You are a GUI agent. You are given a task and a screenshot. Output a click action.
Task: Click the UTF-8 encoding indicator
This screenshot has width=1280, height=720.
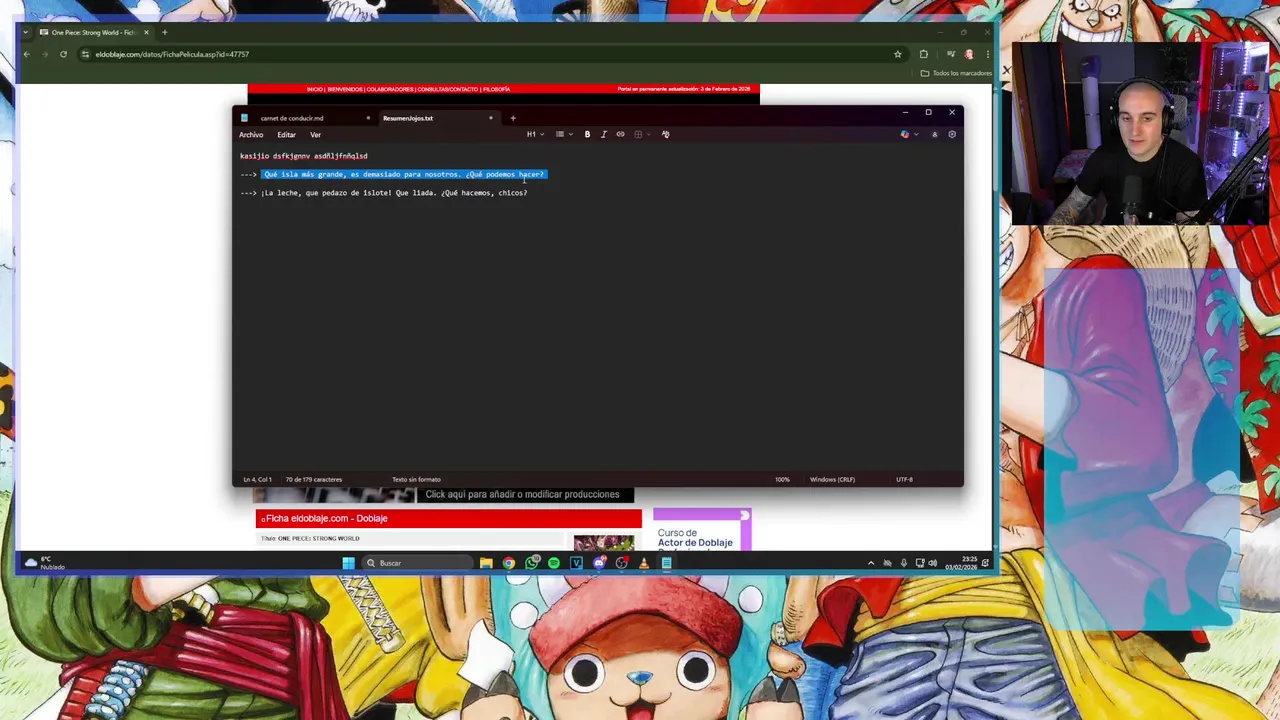tap(904, 479)
